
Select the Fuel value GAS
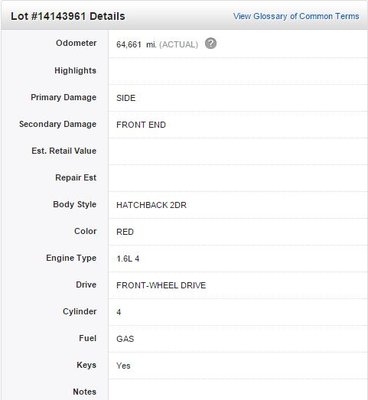(125, 339)
